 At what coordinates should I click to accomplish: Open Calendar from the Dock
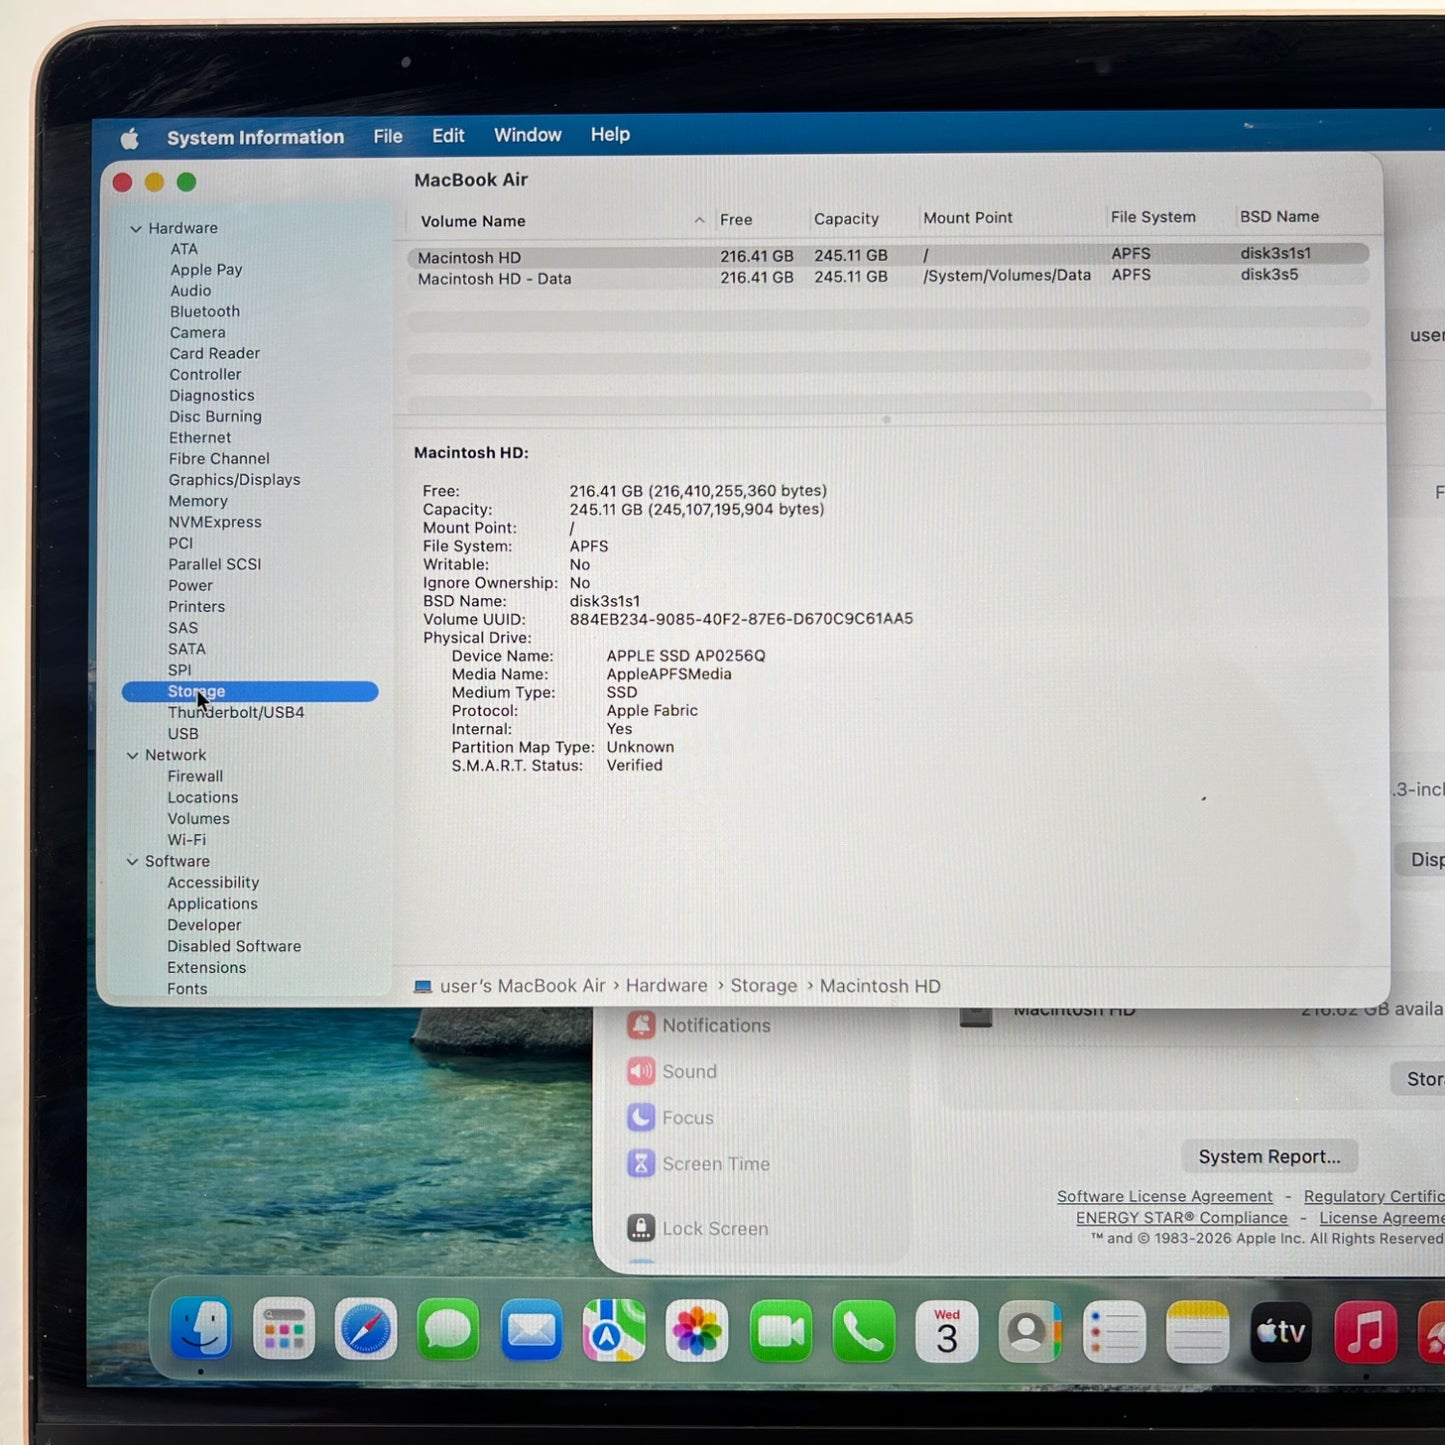947,1331
